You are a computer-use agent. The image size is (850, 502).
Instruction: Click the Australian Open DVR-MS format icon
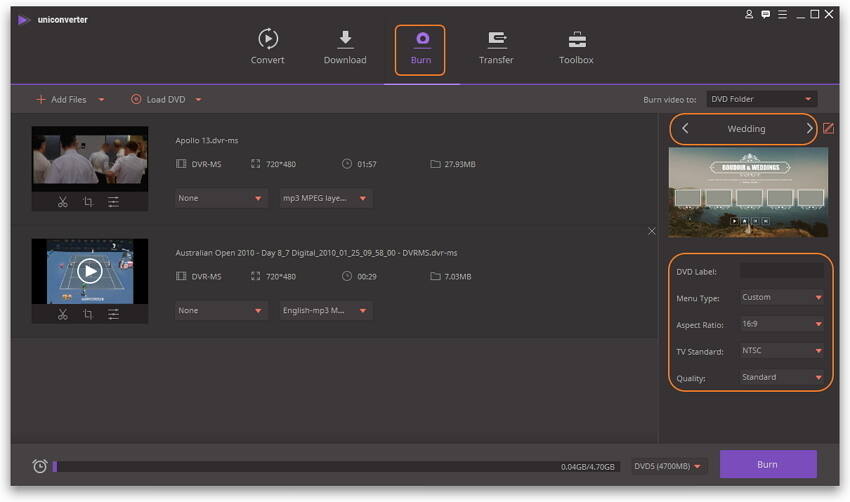[x=181, y=276]
